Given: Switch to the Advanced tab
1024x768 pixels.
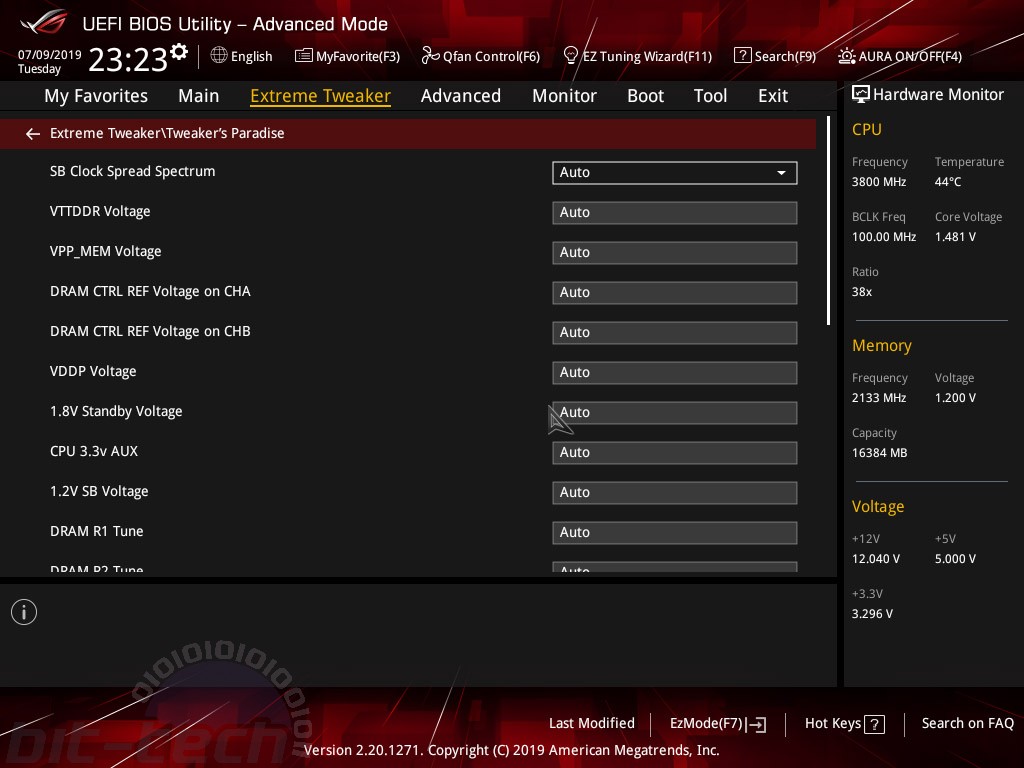Looking at the screenshot, I should coord(461,96).
